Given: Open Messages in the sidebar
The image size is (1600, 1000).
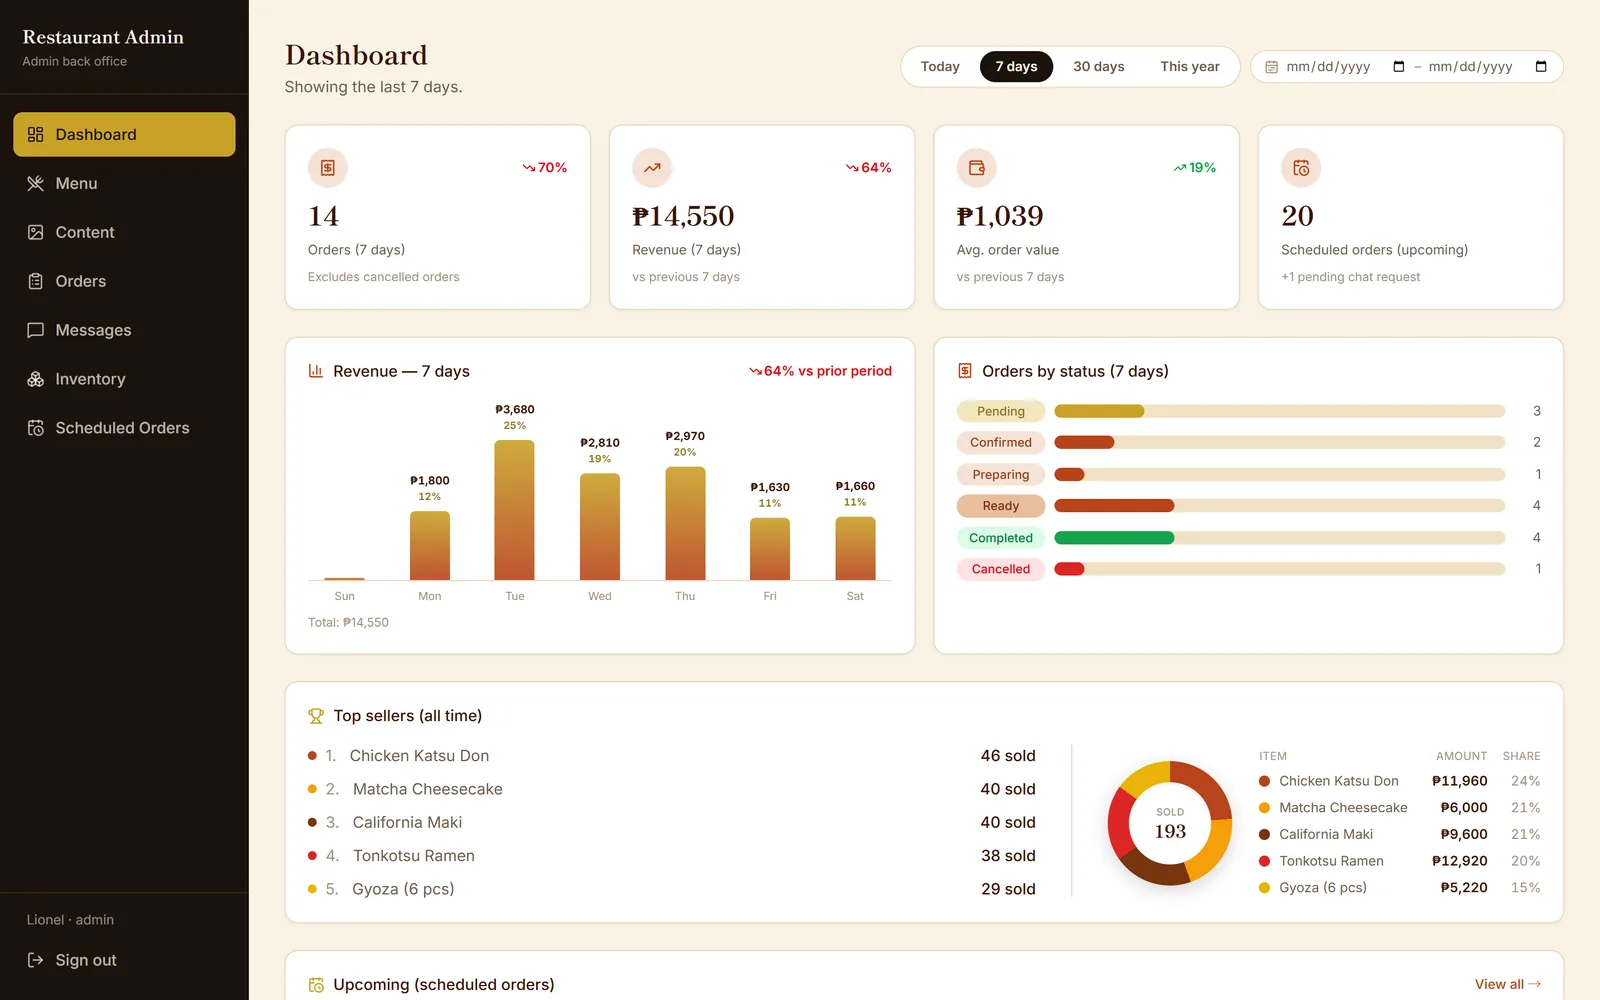Looking at the screenshot, I should tap(124, 330).
